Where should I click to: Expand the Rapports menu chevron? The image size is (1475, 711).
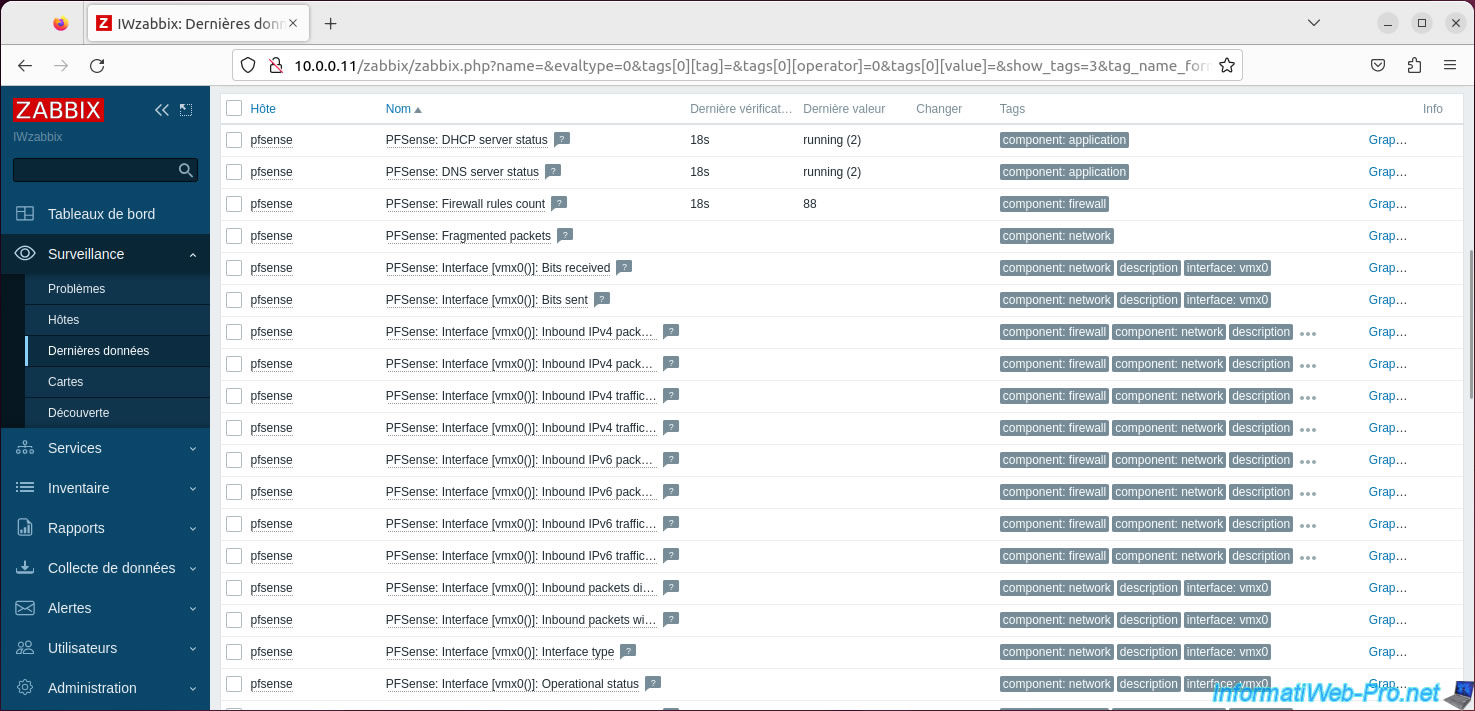(193, 529)
